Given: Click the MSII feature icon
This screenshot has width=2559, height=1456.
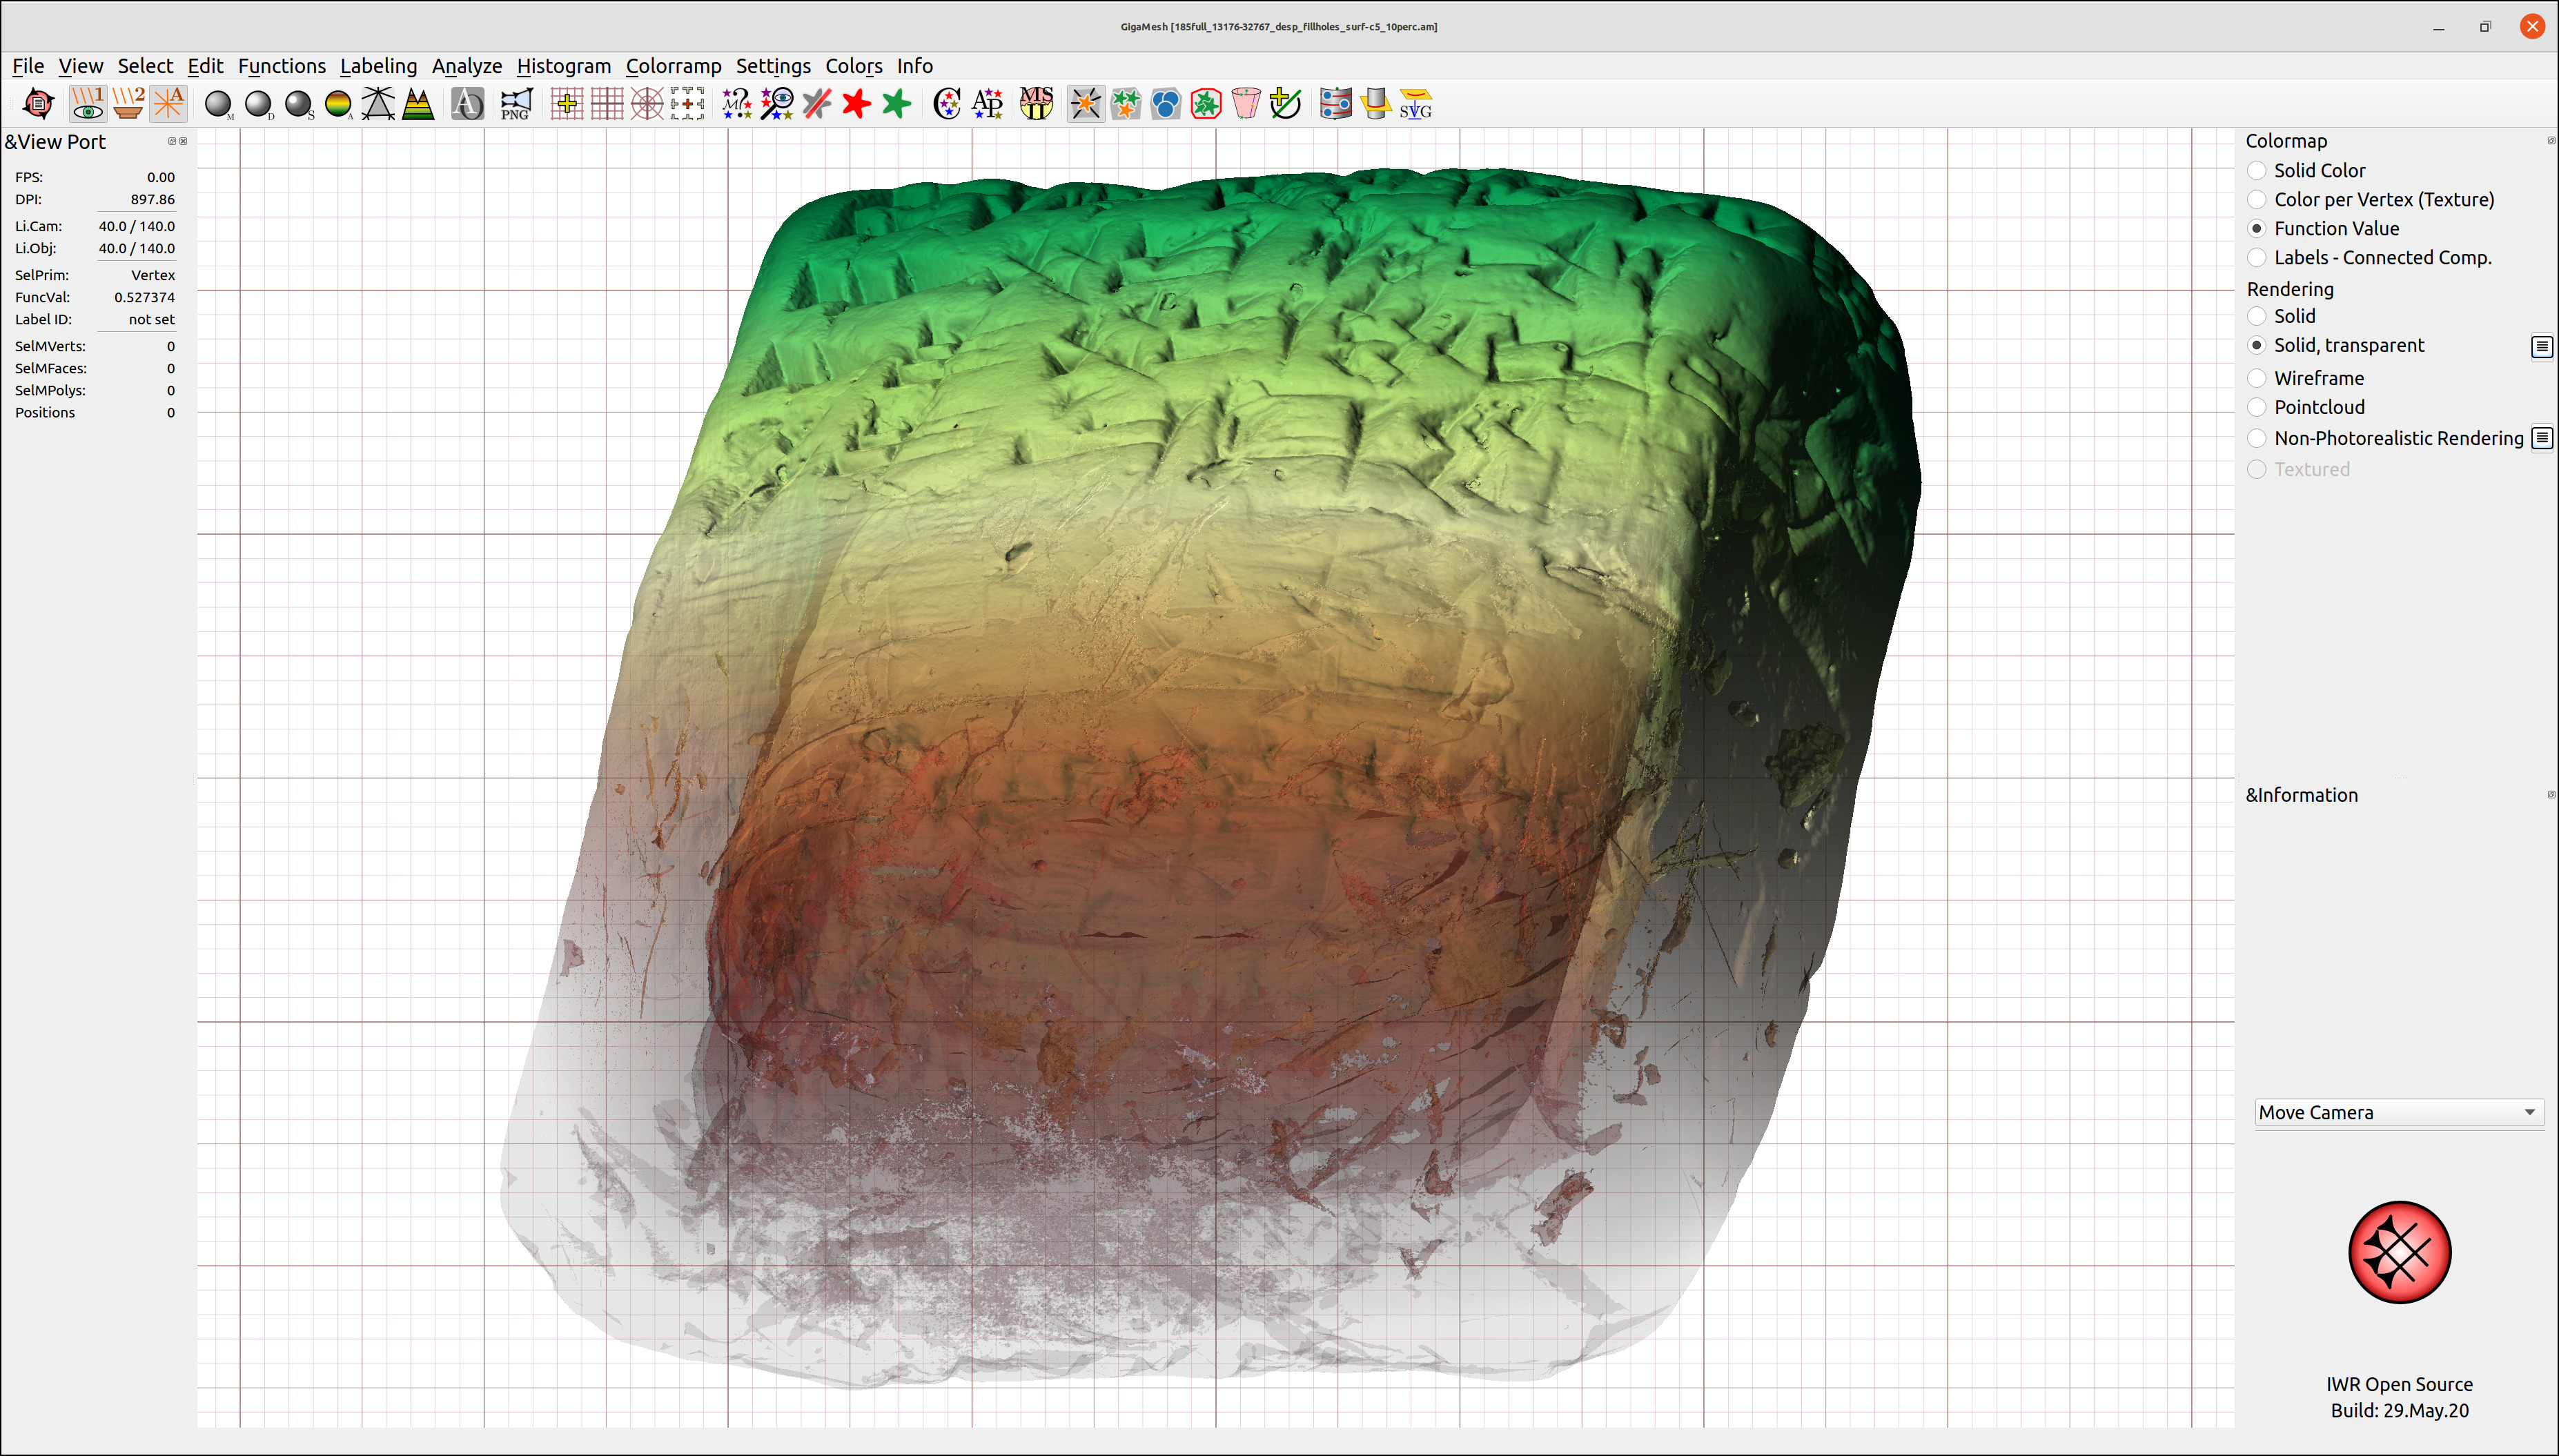Looking at the screenshot, I should coord(1036,104).
